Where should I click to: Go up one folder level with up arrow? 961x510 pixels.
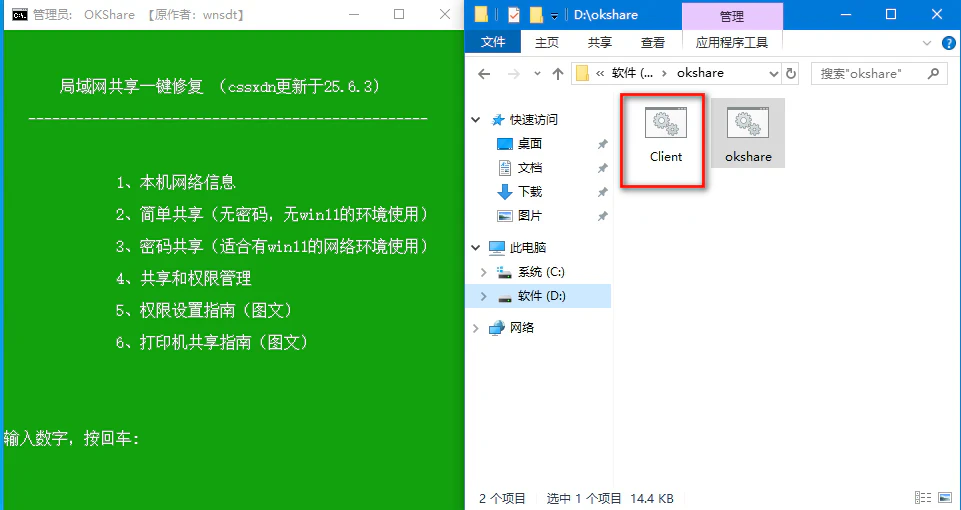(x=558, y=74)
